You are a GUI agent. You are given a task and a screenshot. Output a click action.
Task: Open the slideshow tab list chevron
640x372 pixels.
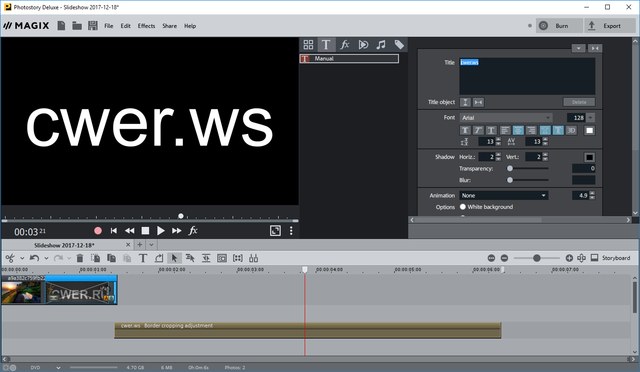(x=151, y=245)
